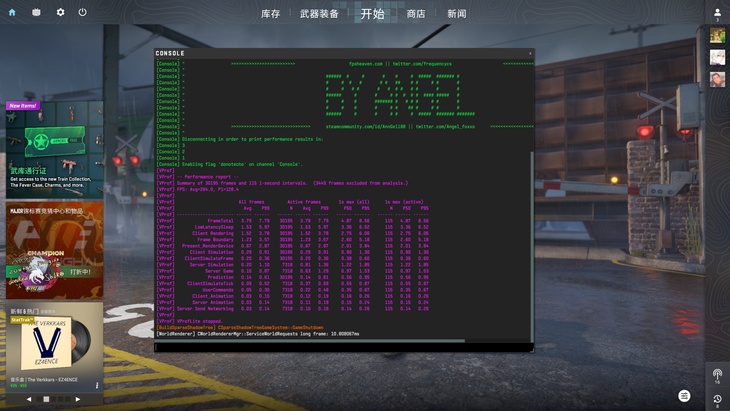Click the fpsheaven.com text in console

pos(366,64)
